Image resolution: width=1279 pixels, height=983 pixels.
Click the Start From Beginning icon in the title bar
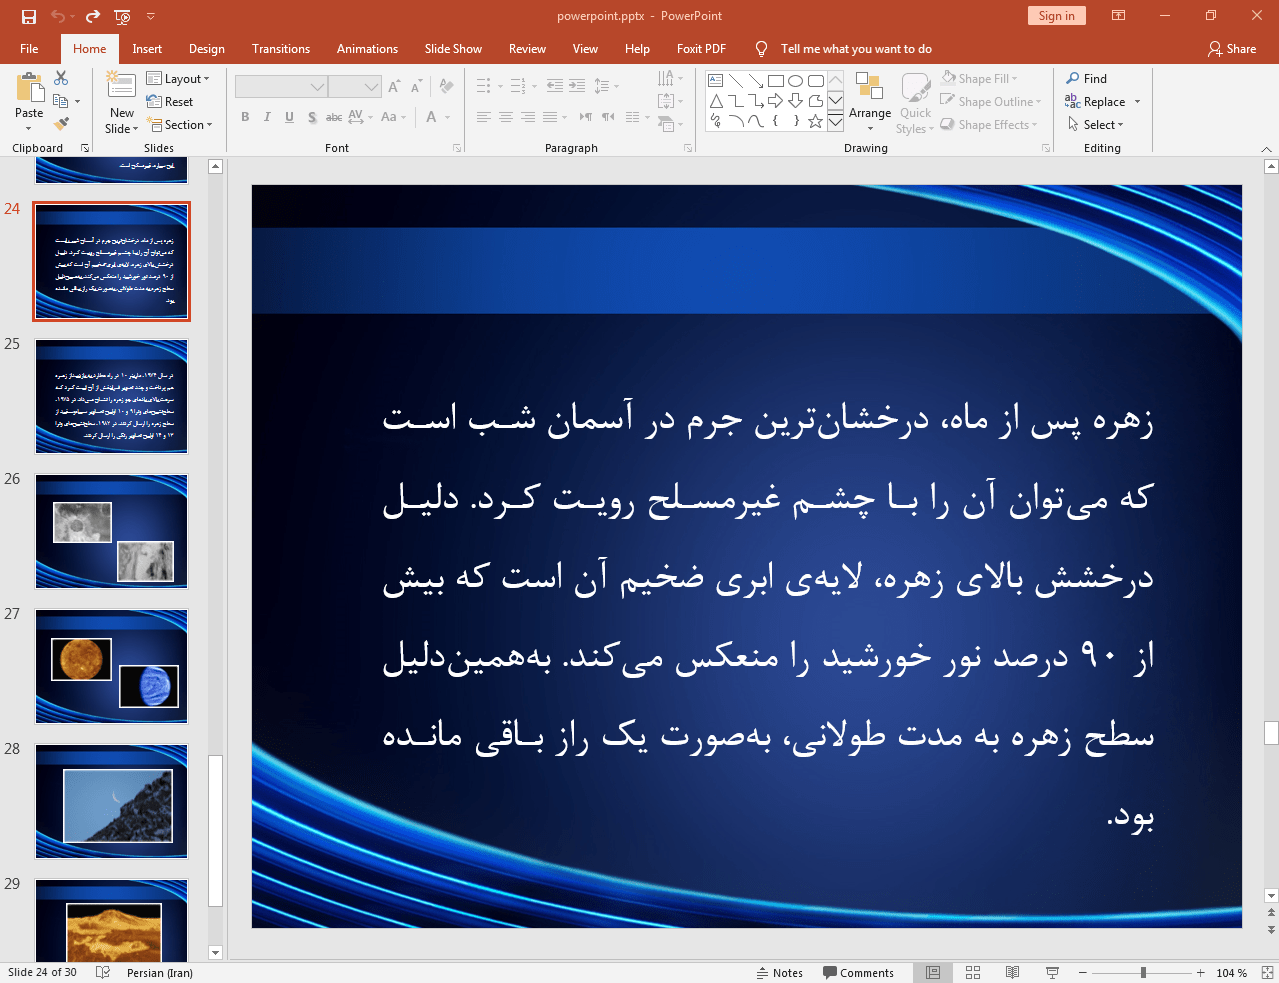[122, 16]
